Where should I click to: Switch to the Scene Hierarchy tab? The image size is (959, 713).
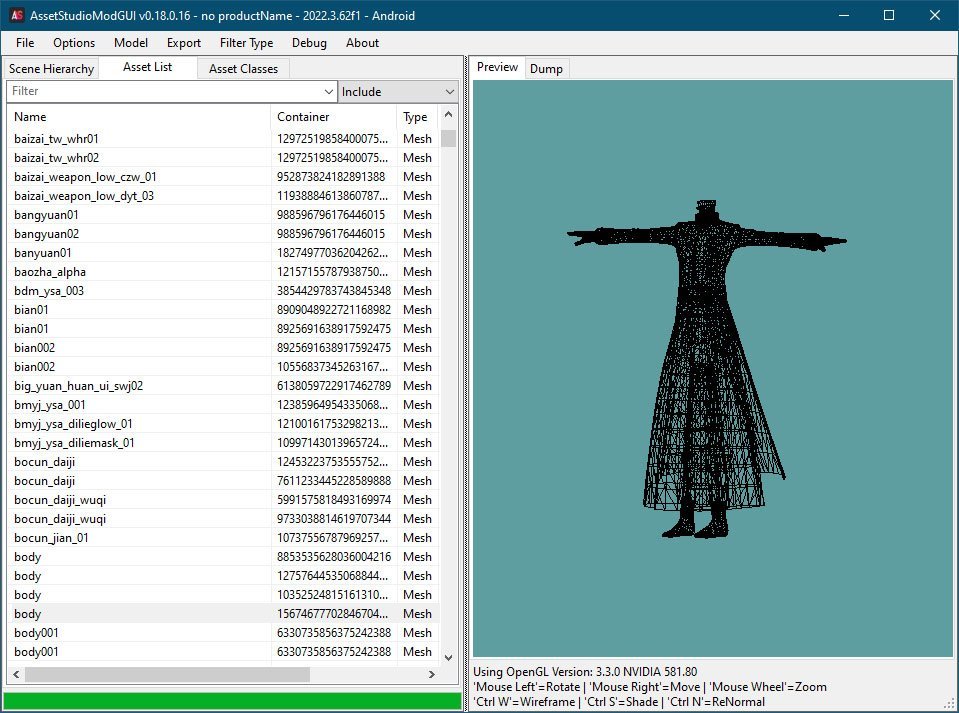[x=51, y=69]
